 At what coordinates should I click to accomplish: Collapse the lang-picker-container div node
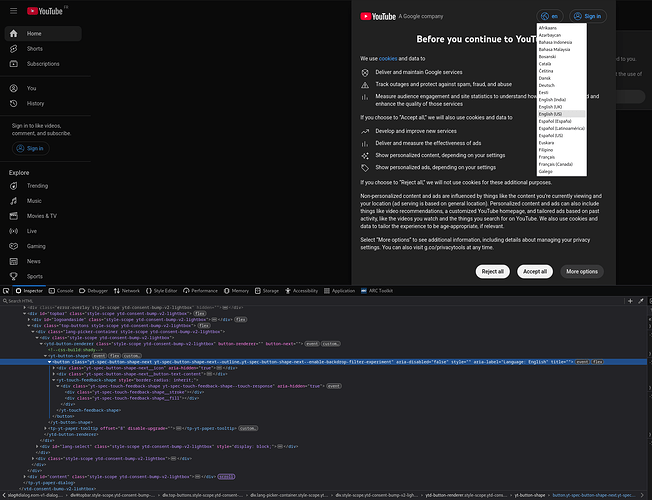coord(33,332)
